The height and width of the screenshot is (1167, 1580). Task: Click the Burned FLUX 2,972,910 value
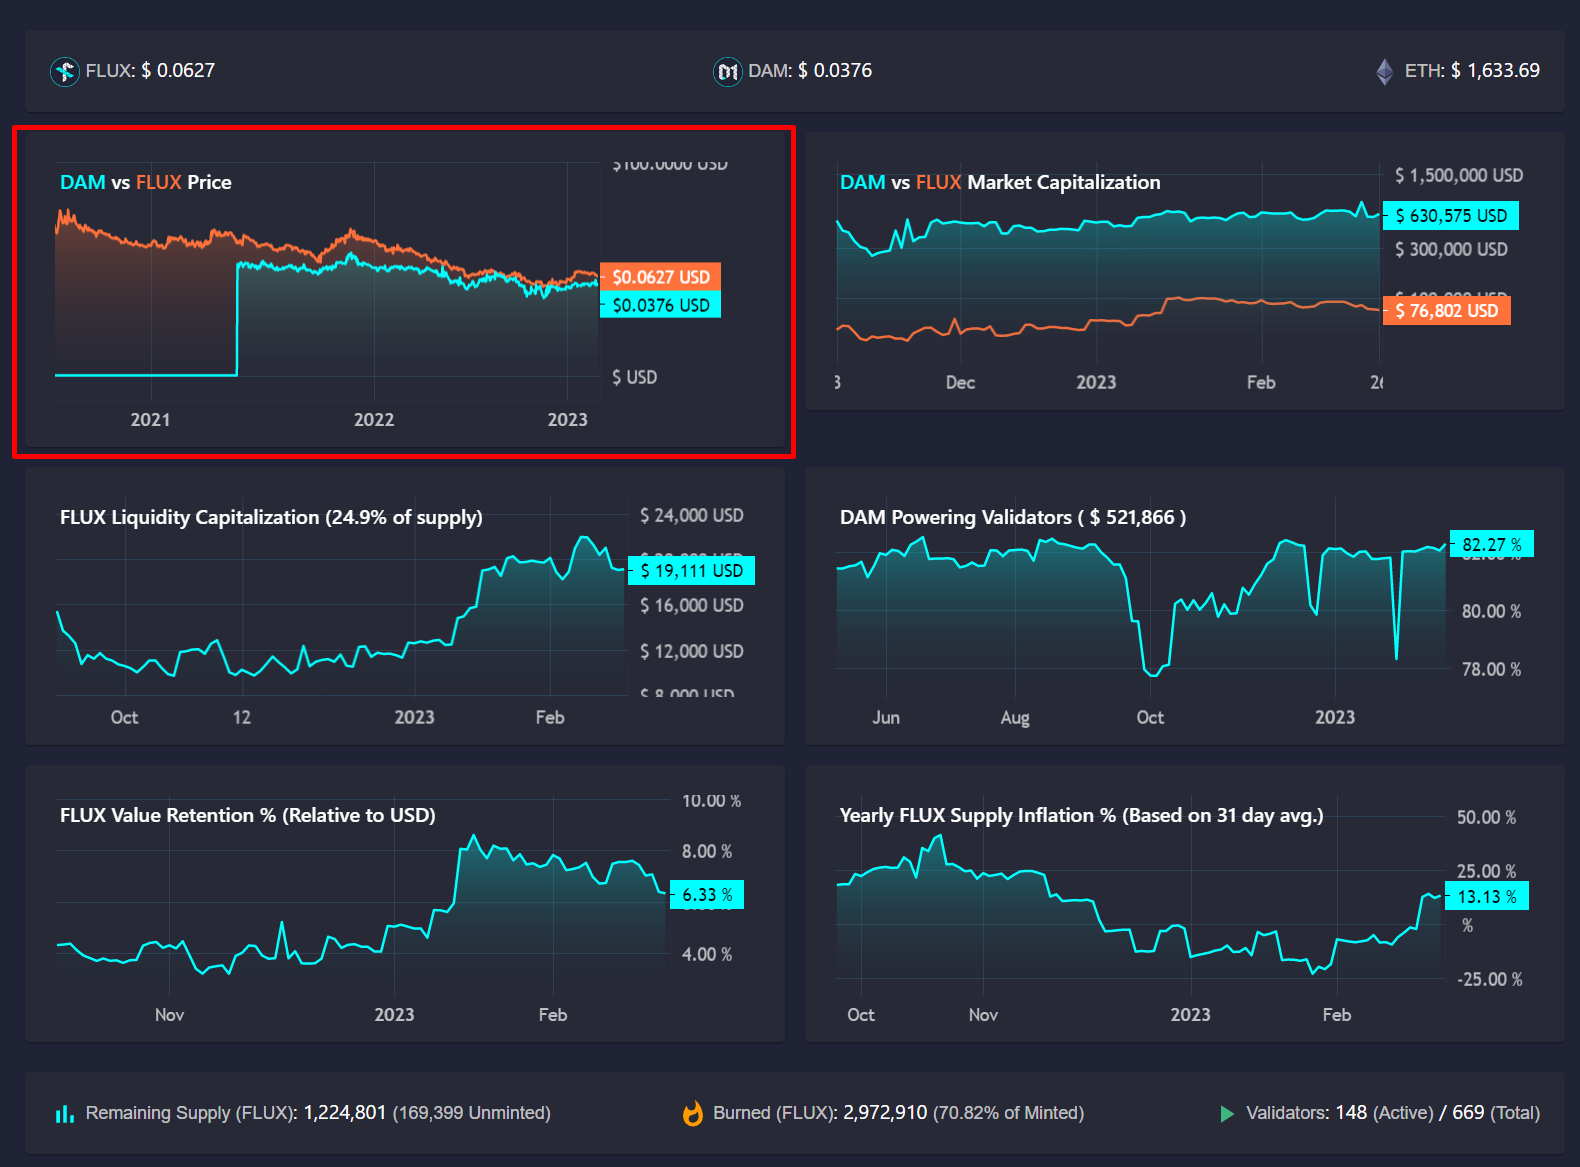pyautogui.click(x=885, y=1113)
